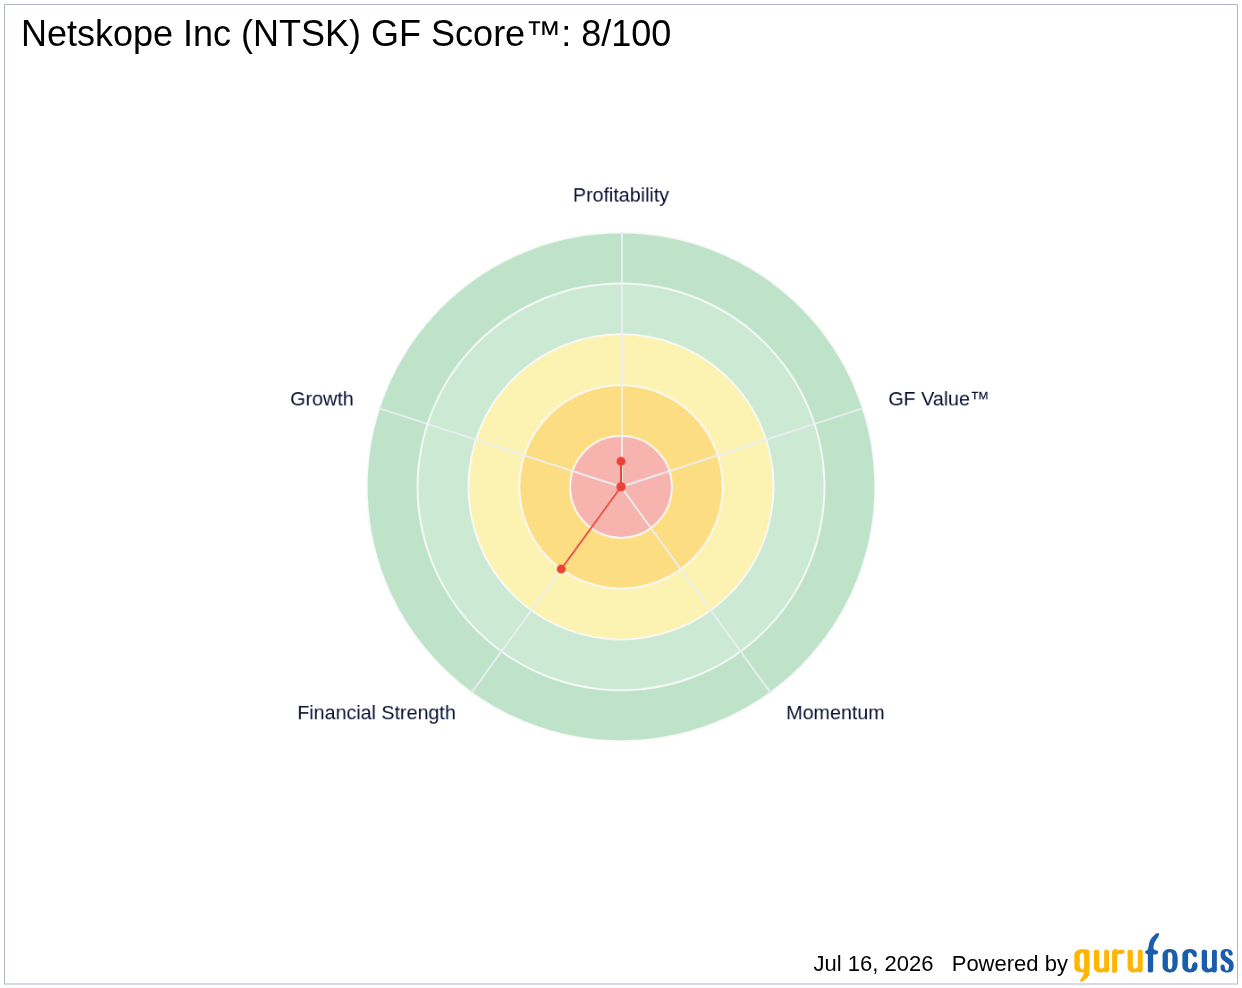Click the center data point of radar
1242x988 pixels.
click(621, 487)
